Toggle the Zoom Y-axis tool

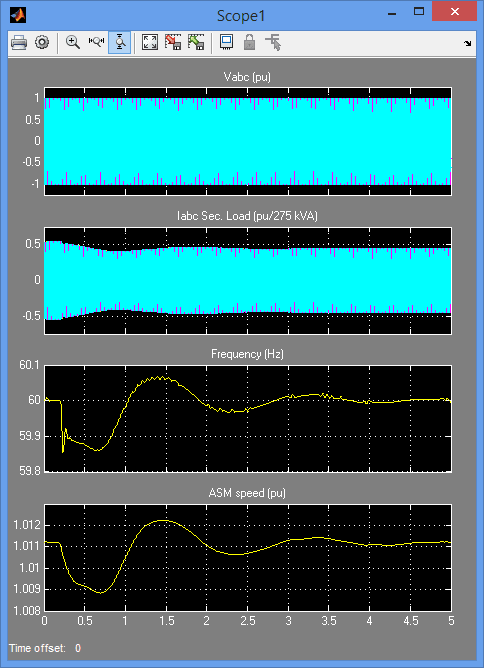pyautogui.click(x=119, y=42)
